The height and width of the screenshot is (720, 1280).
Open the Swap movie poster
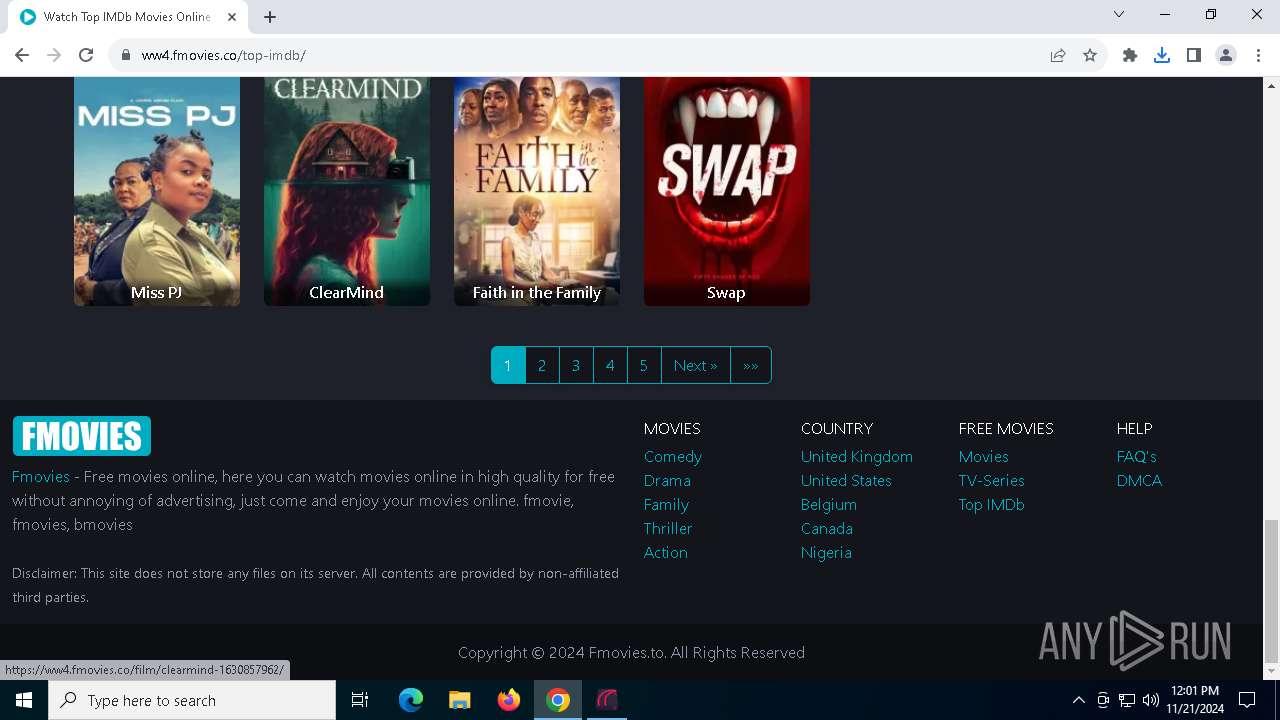727,191
